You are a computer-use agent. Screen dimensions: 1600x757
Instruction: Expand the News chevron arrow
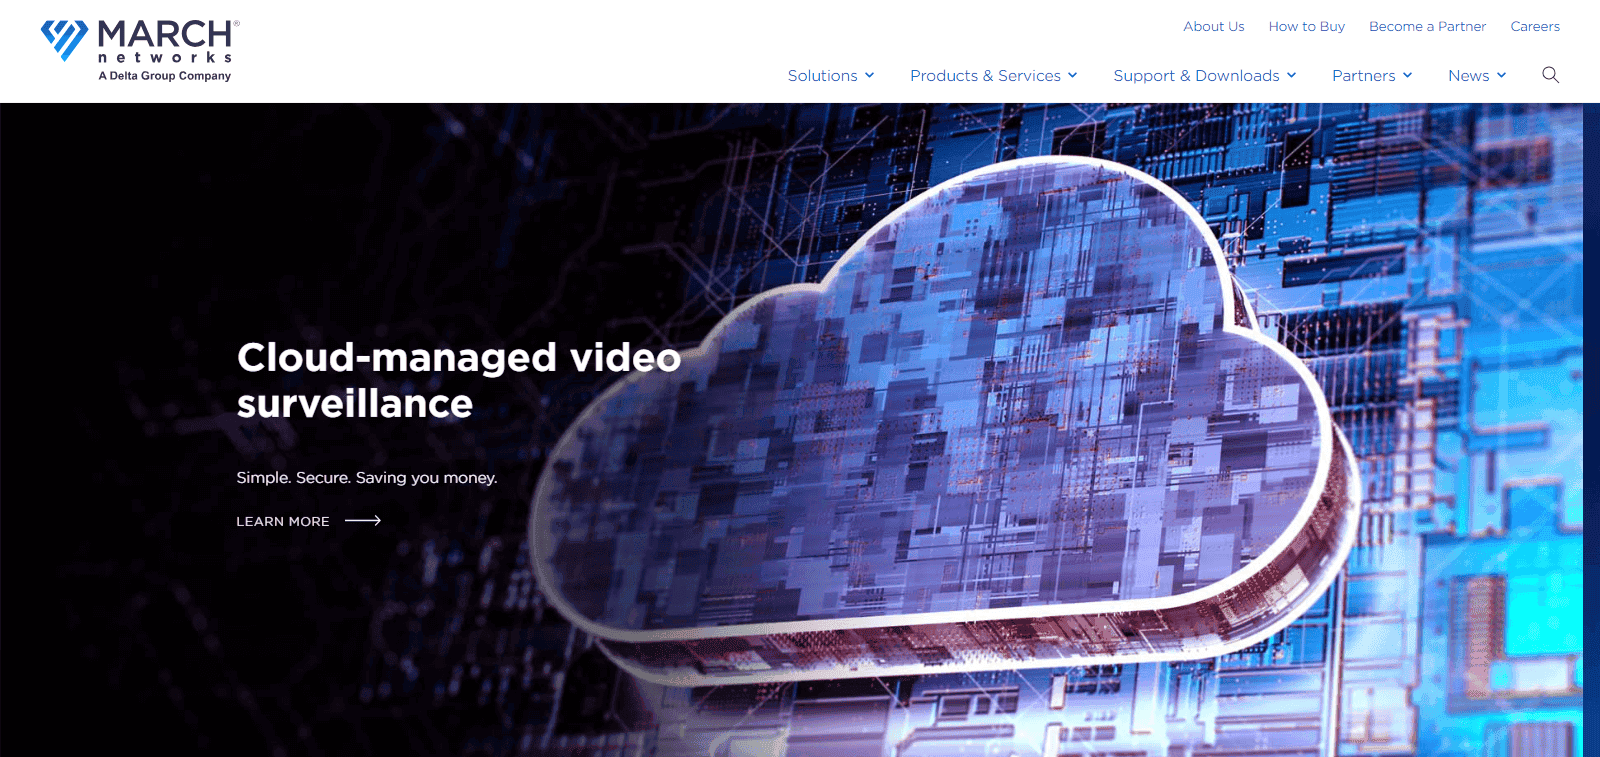[1502, 76]
